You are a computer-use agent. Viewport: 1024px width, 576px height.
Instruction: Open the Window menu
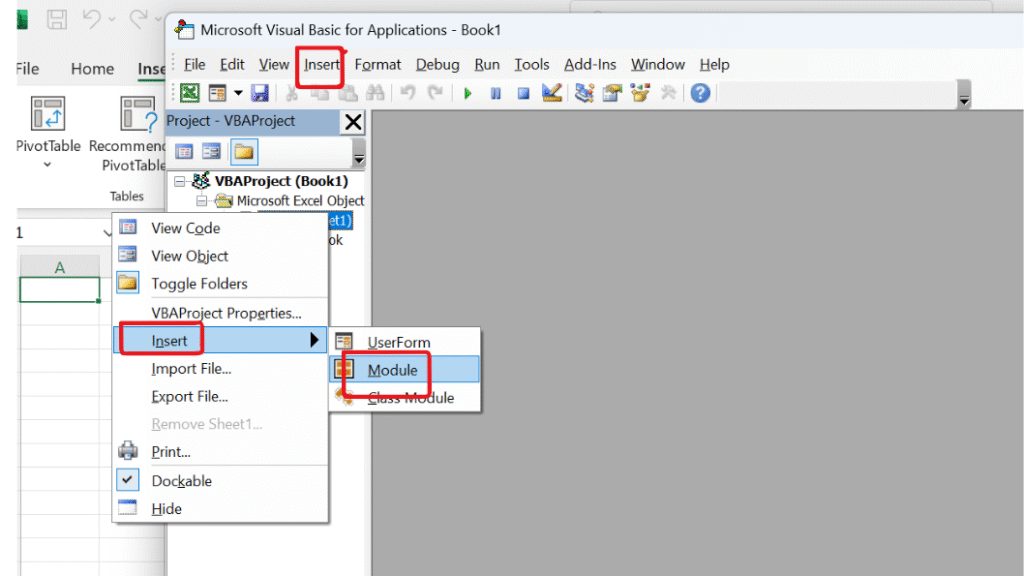[x=658, y=65]
